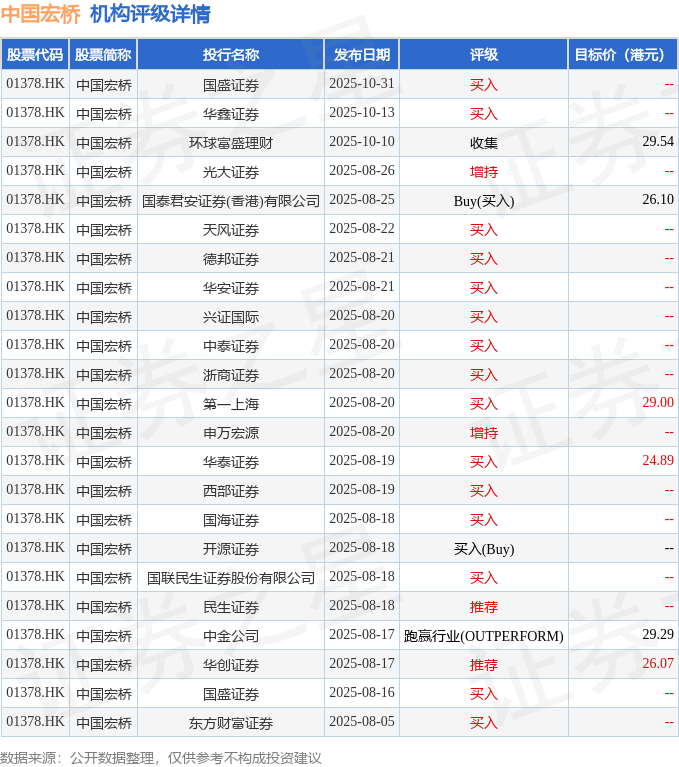Viewport: 679px width, 767px height.
Task: Click the 国海证券 cell
Action: click(231, 519)
